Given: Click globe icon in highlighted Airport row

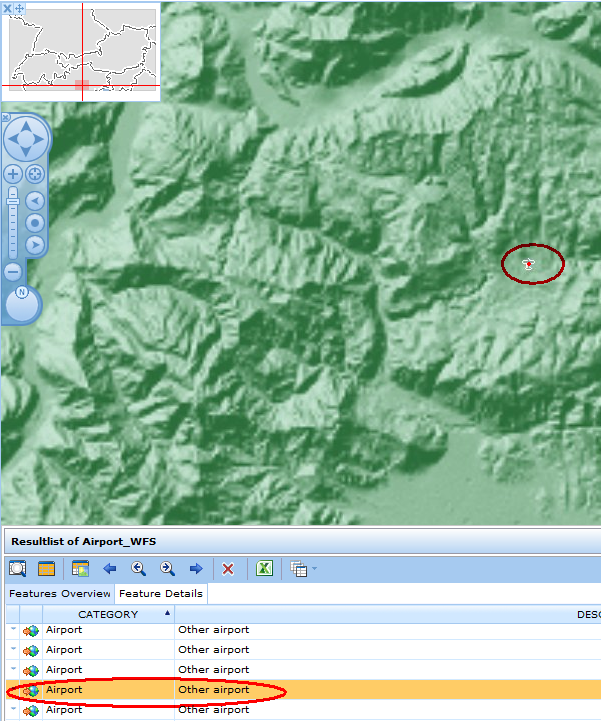Looking at the screenshot, I should click(31, 691).
